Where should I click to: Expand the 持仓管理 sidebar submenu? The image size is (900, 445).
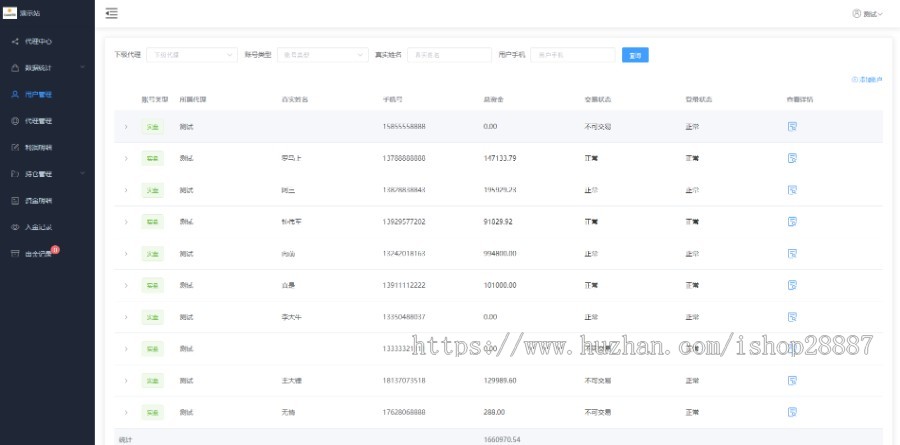(47, 174)
